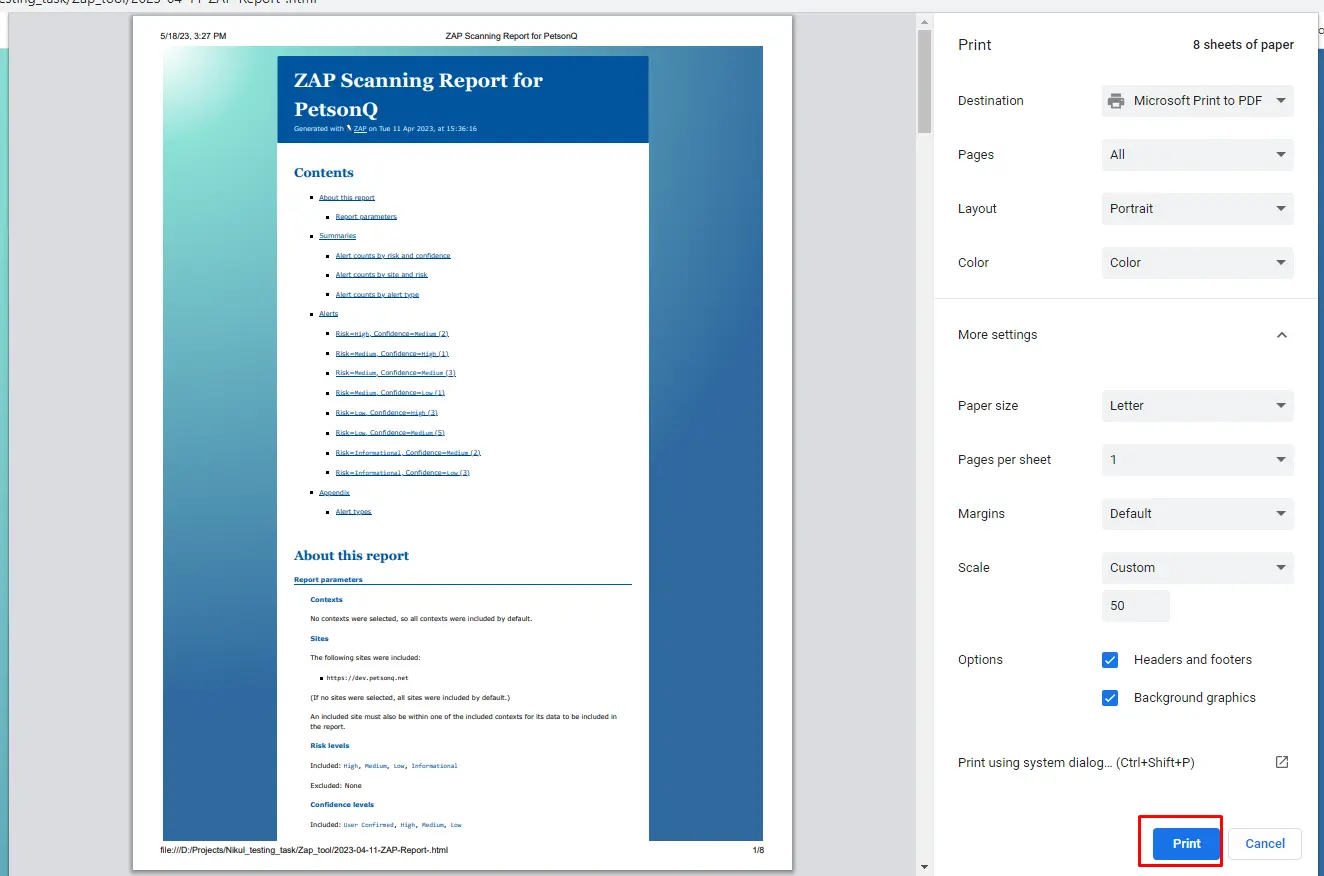Click 'Risk=Medium, Confidence=Low (1)' link
Screen dimensions: 1324x876
[390, 393]
